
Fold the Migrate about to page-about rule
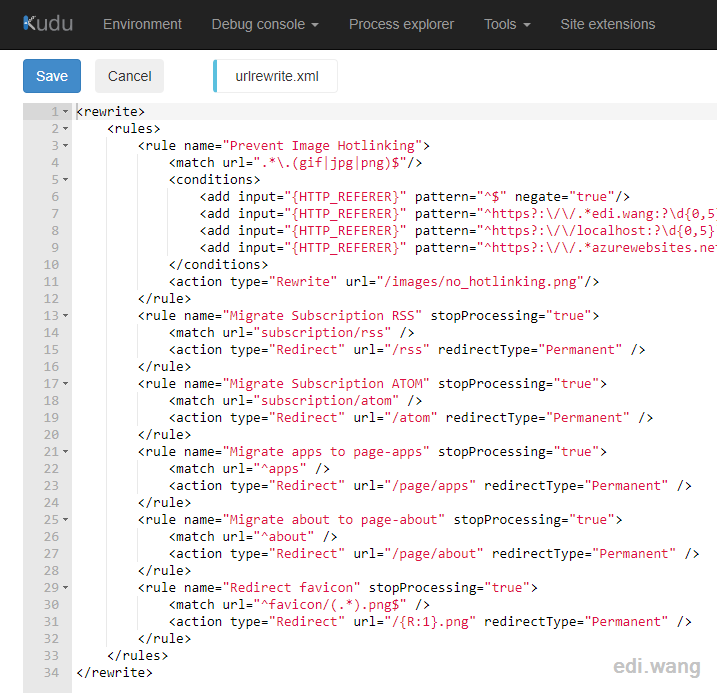(x=65, y=520)
